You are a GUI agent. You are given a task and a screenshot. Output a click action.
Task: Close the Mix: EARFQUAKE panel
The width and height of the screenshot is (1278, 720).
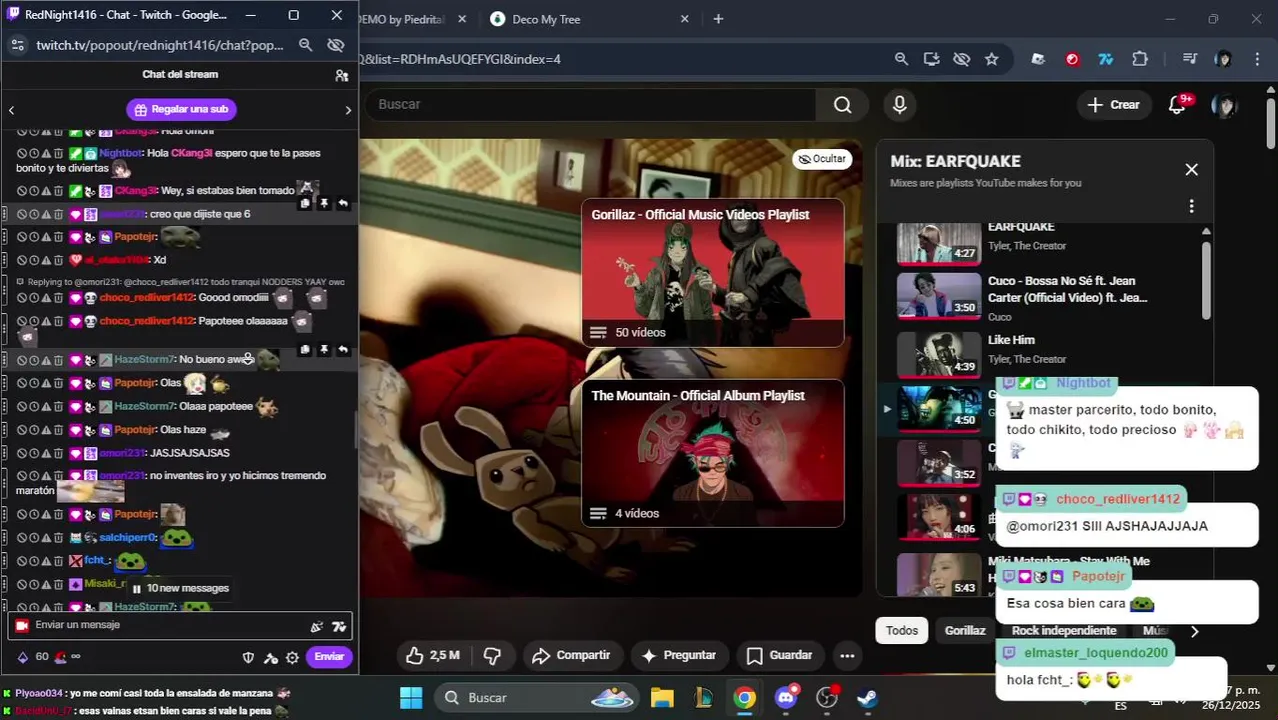click(x=1191, y=170)
